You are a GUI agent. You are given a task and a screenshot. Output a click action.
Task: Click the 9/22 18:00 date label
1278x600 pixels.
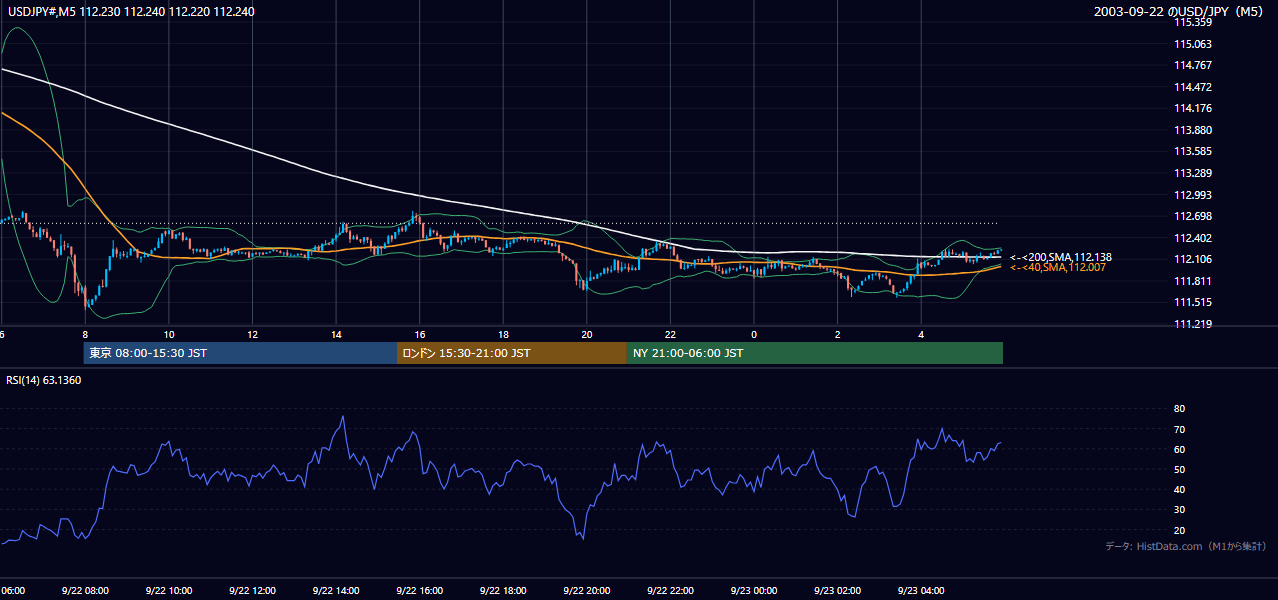click(503, 590)
